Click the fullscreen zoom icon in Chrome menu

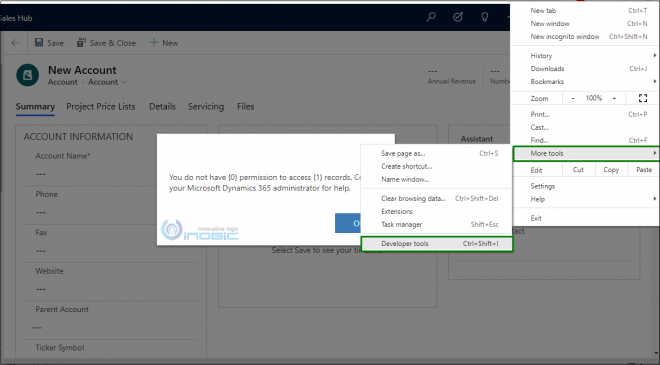(x=643, y=98)
